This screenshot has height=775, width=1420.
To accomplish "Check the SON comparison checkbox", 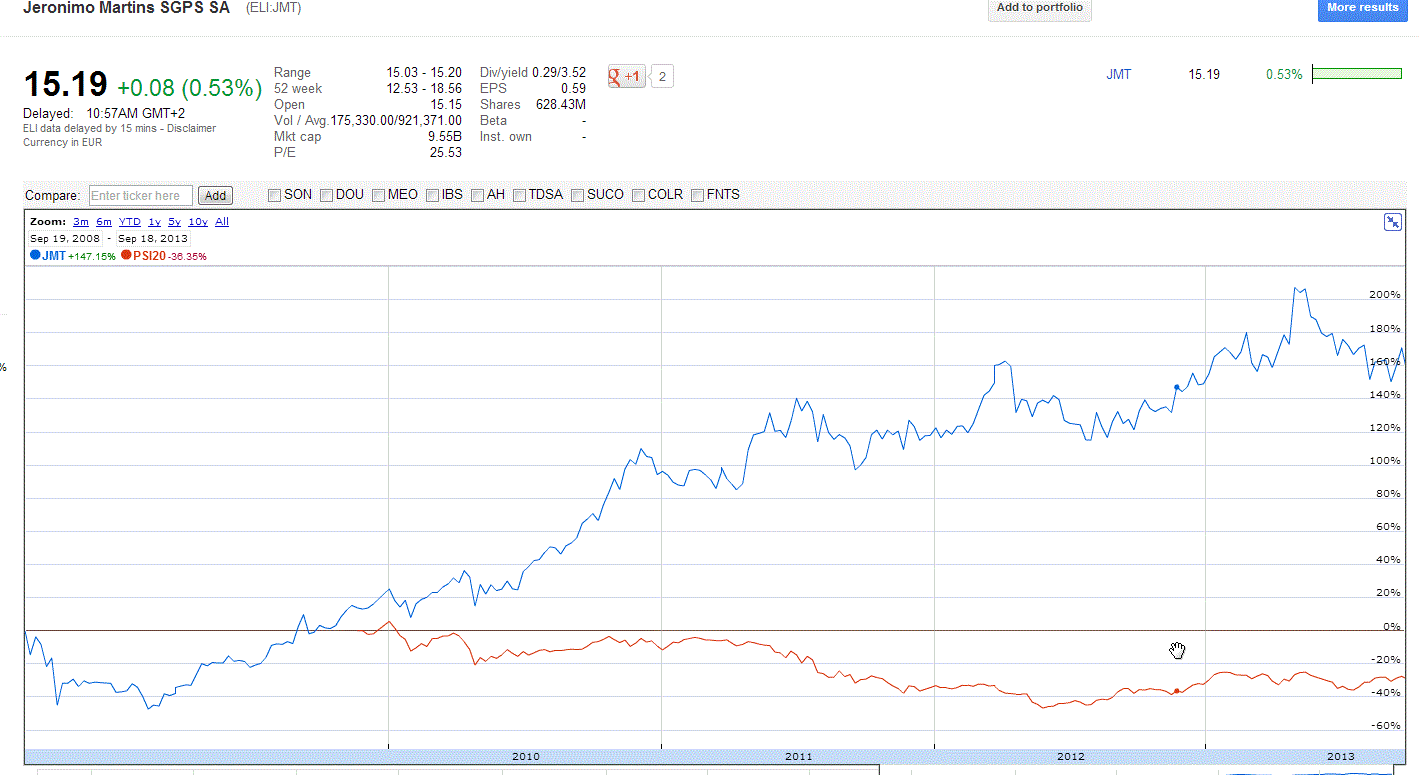I will click(x=275, y=195).
